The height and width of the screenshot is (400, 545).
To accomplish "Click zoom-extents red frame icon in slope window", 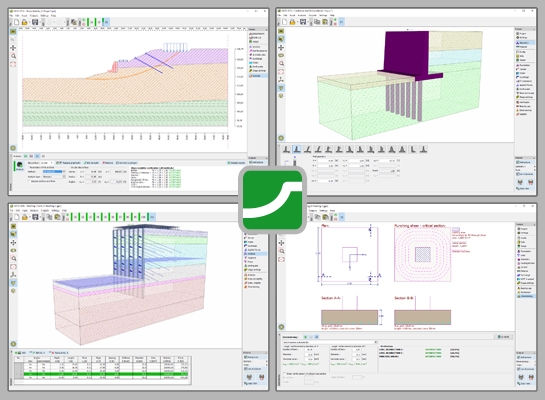I will (x=13, y=64).
